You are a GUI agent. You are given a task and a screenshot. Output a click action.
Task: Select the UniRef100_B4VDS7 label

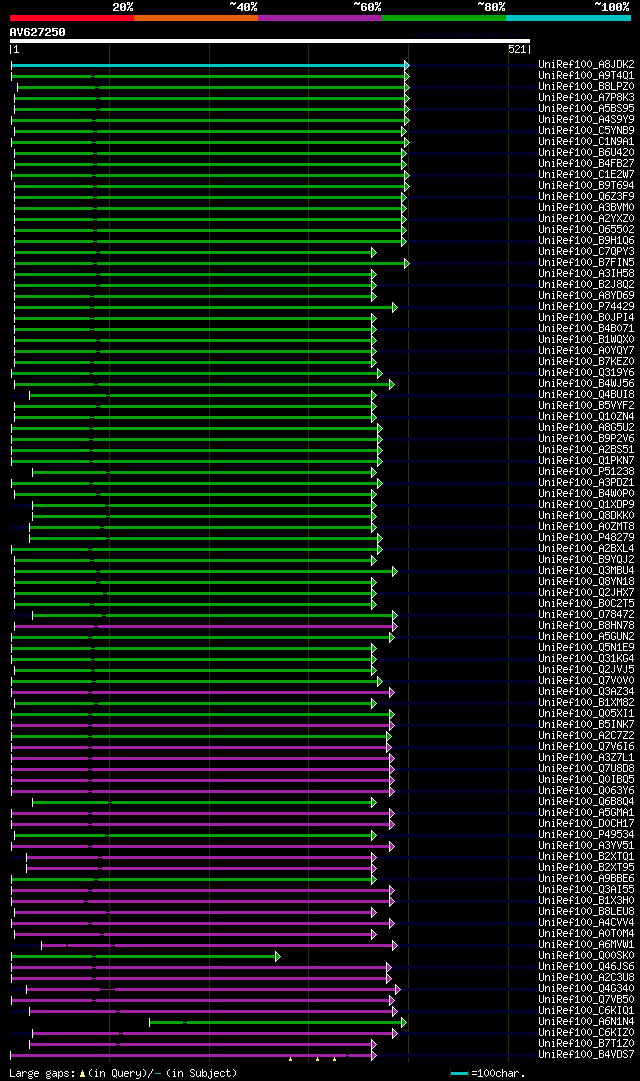coord(586,1055)
